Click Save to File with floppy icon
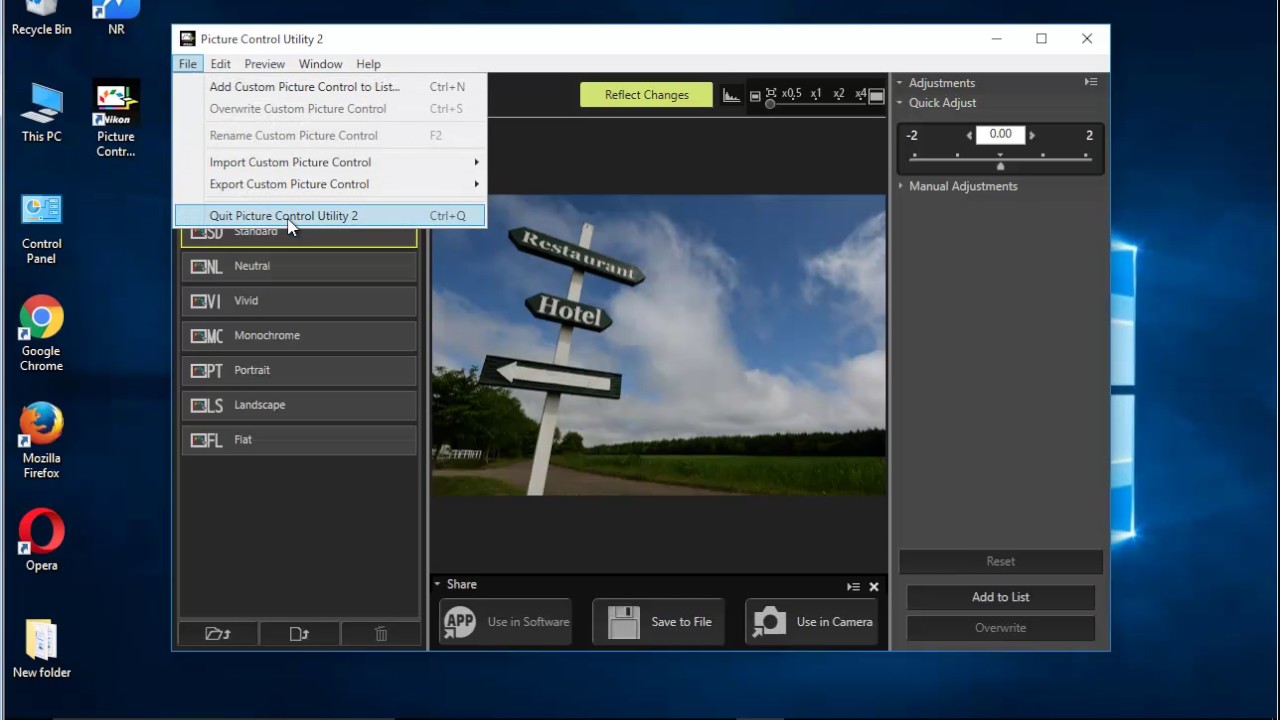 tap(659, 622)
